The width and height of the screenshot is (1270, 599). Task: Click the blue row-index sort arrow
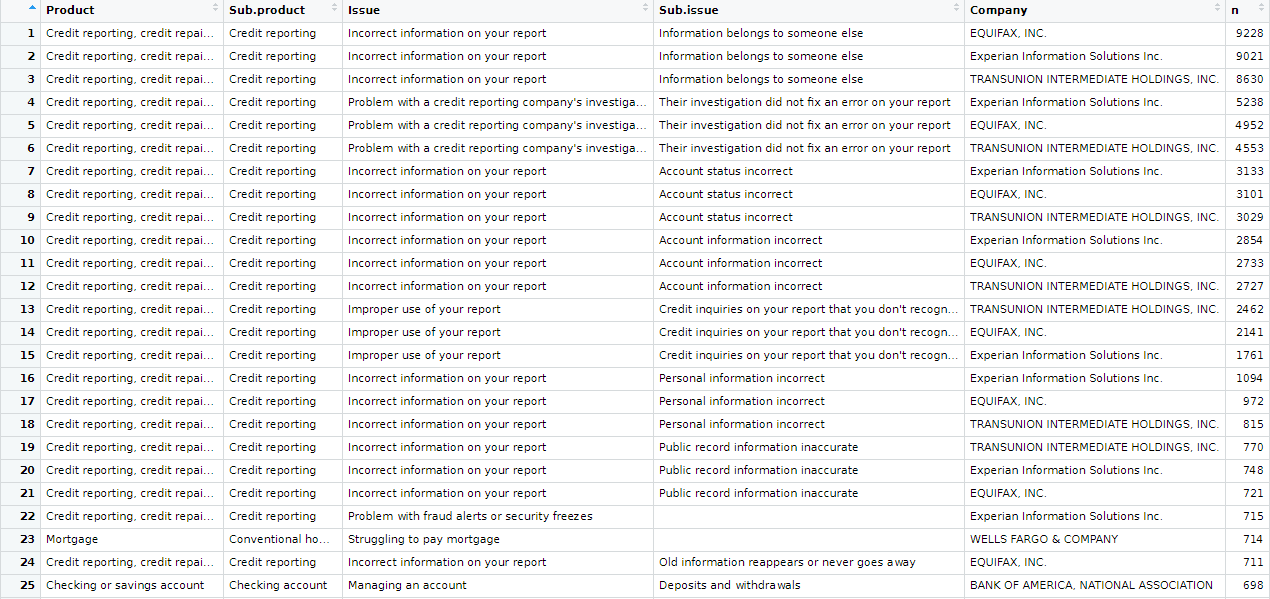coord(33,9)
